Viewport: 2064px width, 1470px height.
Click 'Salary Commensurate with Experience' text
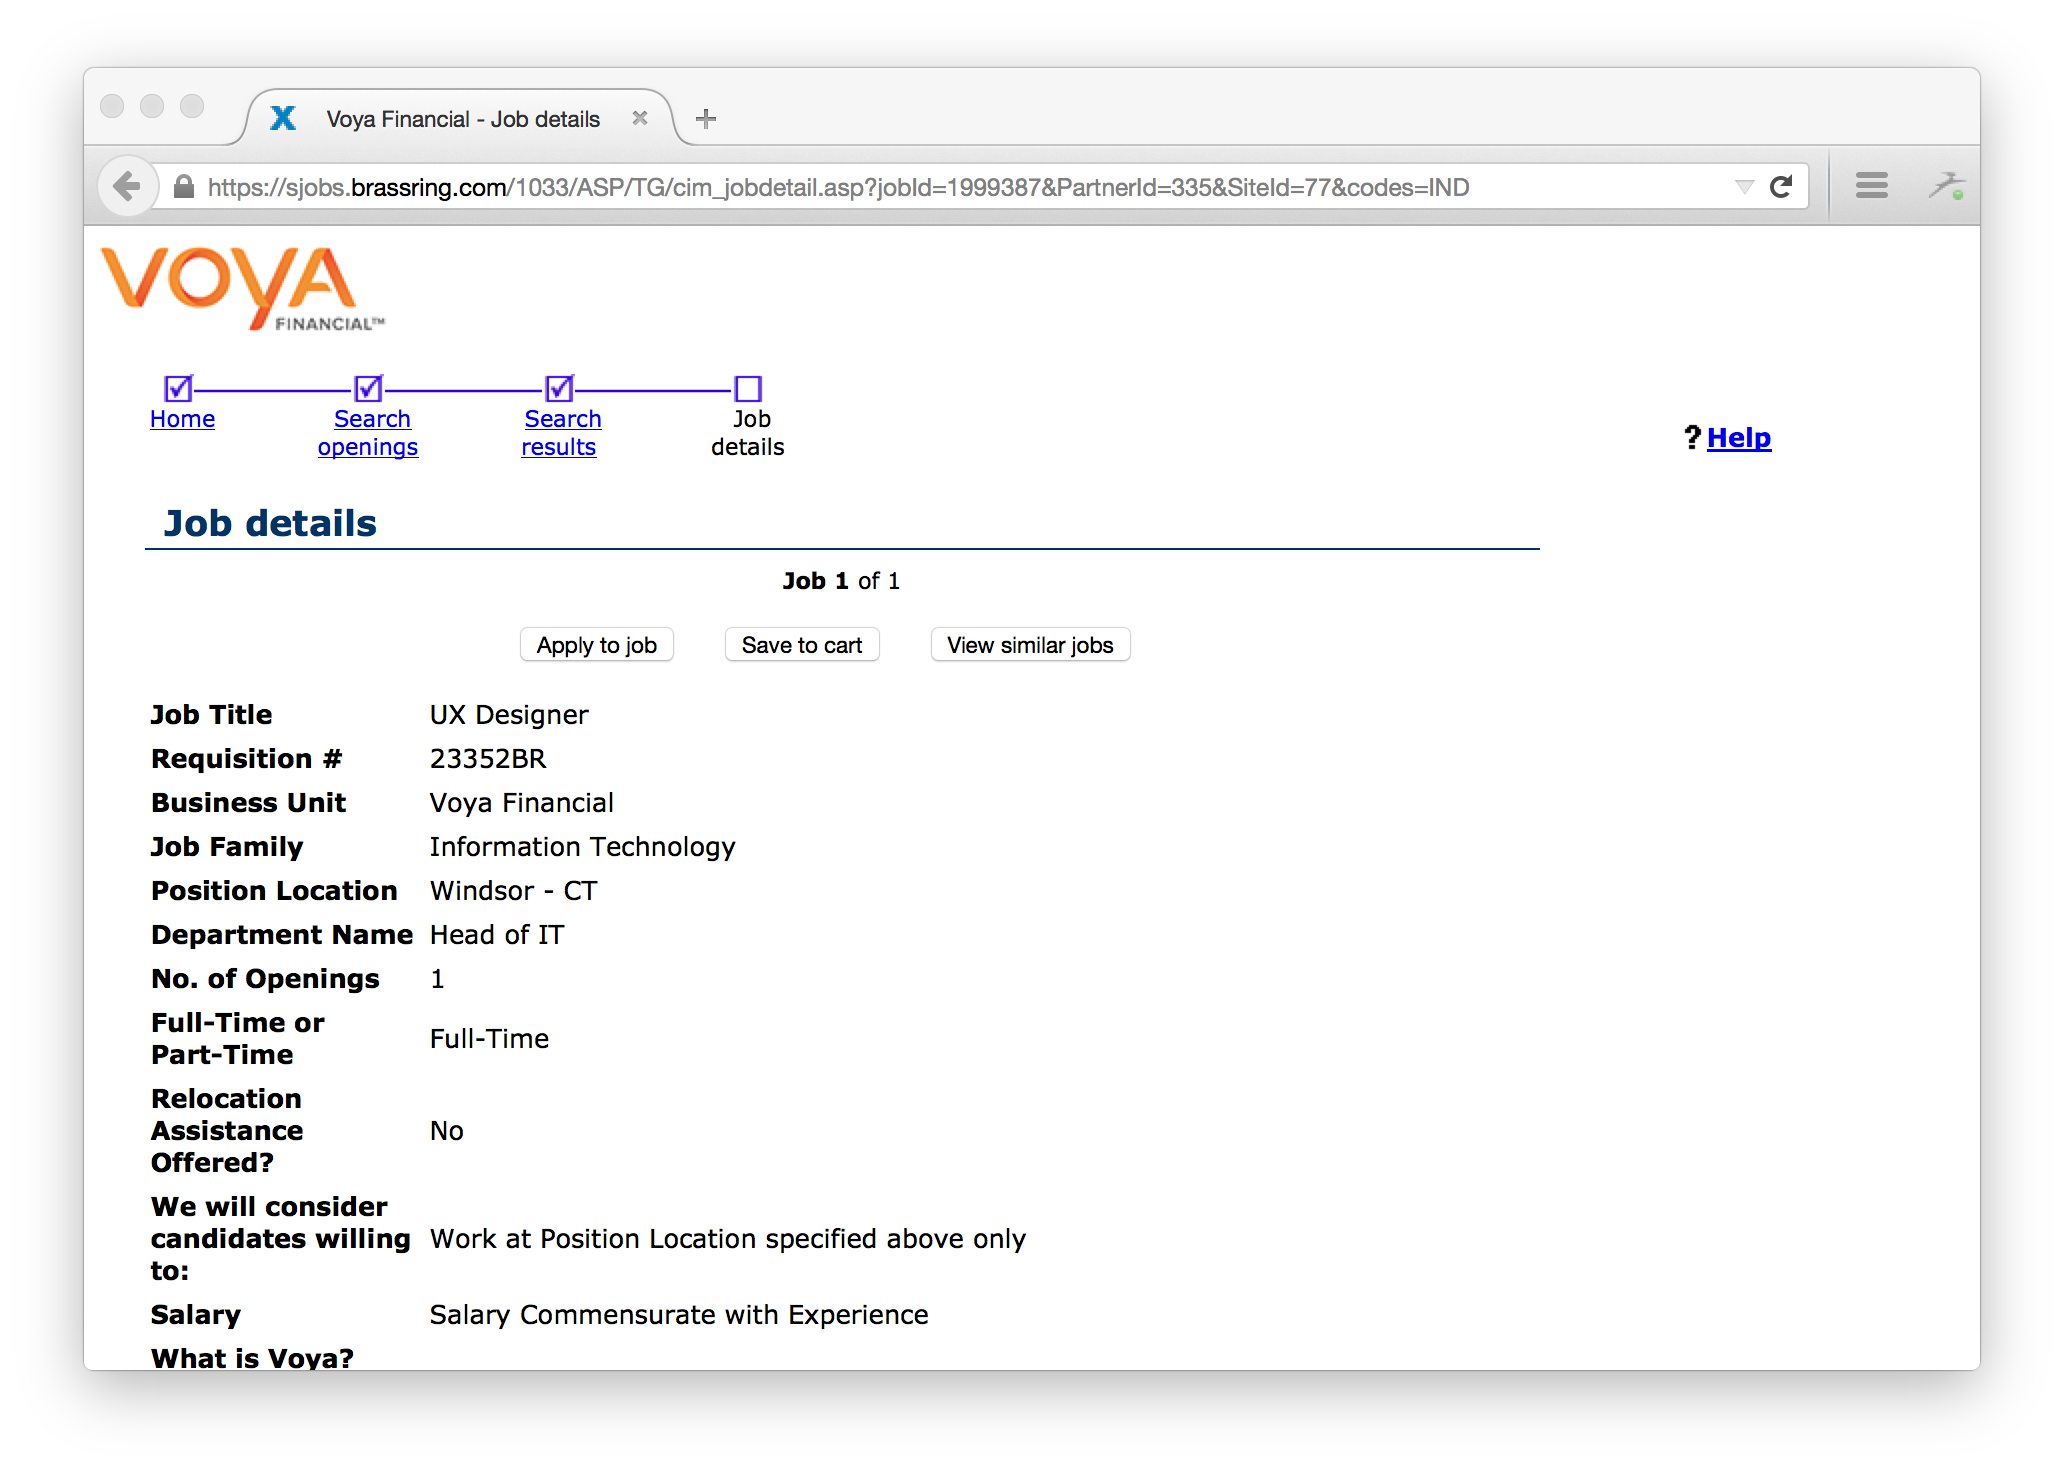pyautogui.click(x=679, y=1315)
